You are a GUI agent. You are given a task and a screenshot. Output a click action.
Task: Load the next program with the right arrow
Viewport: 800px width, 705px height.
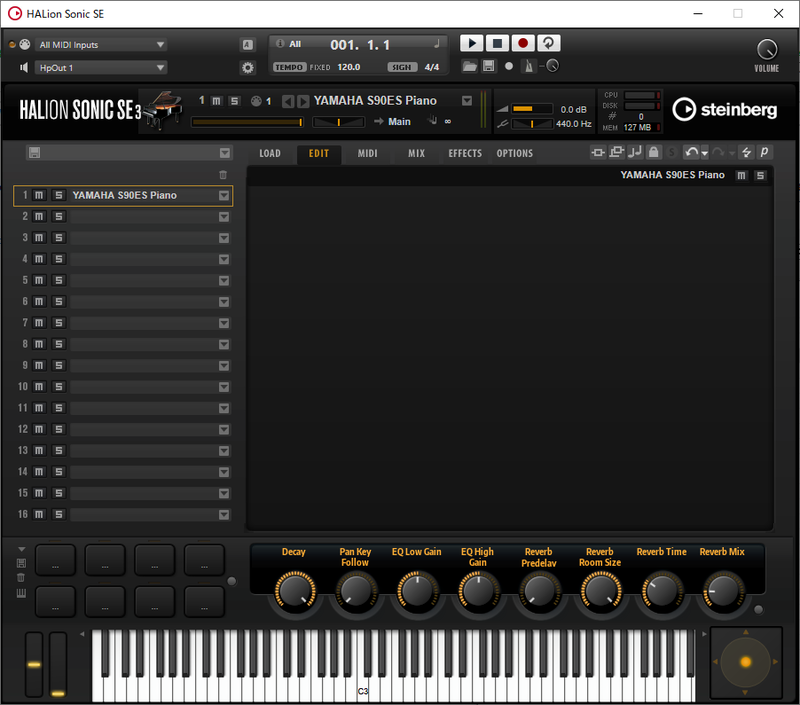303,102
